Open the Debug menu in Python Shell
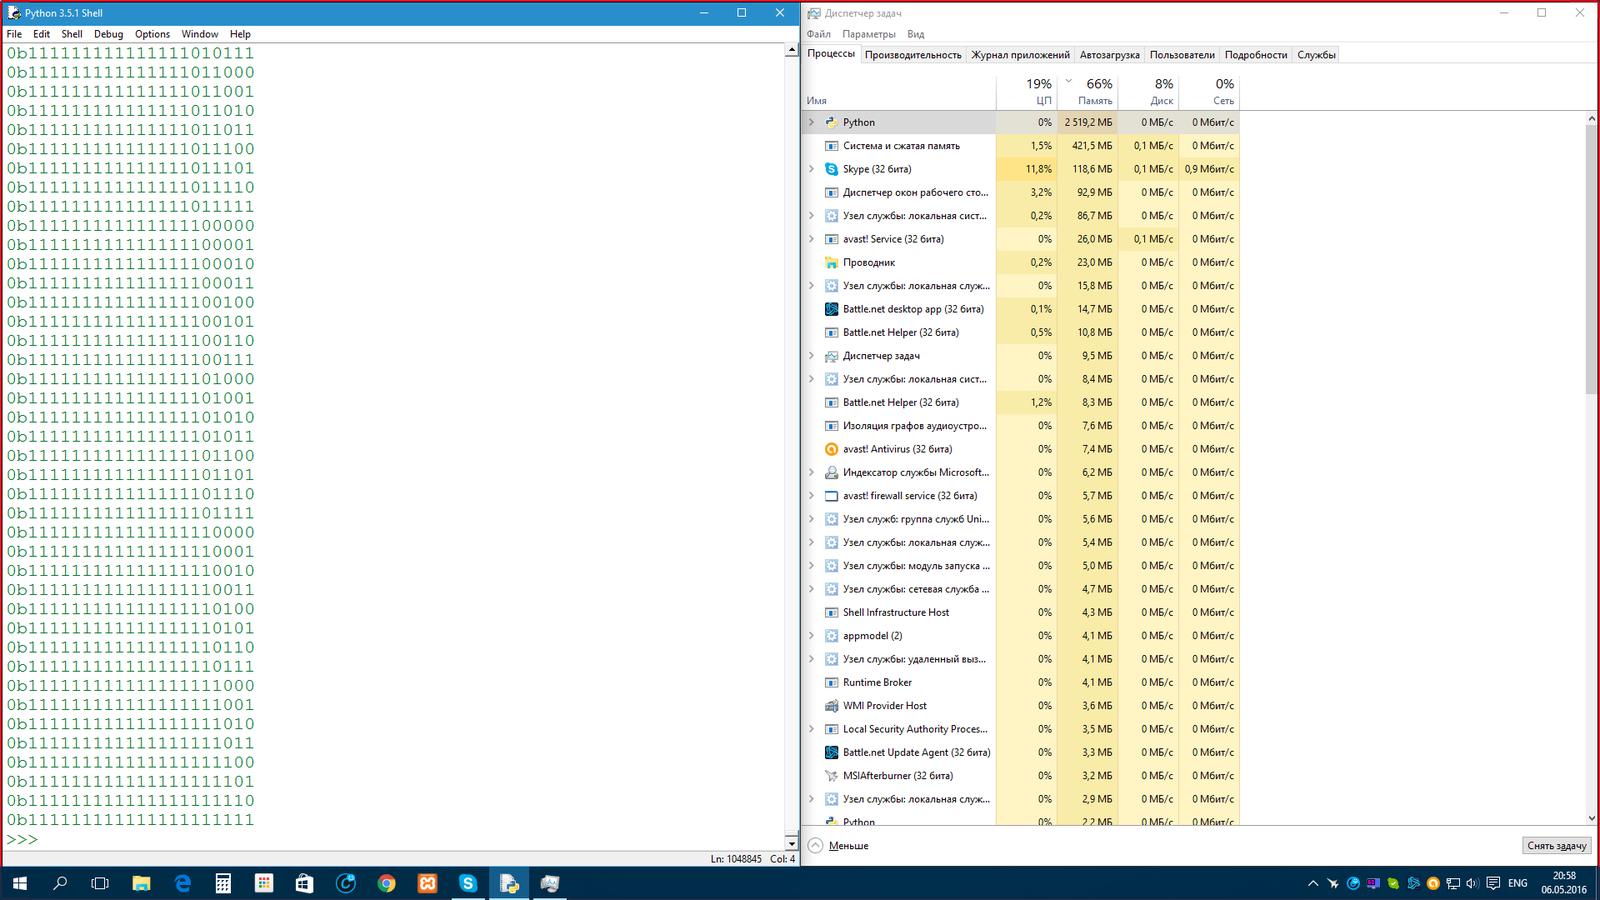 108,34
